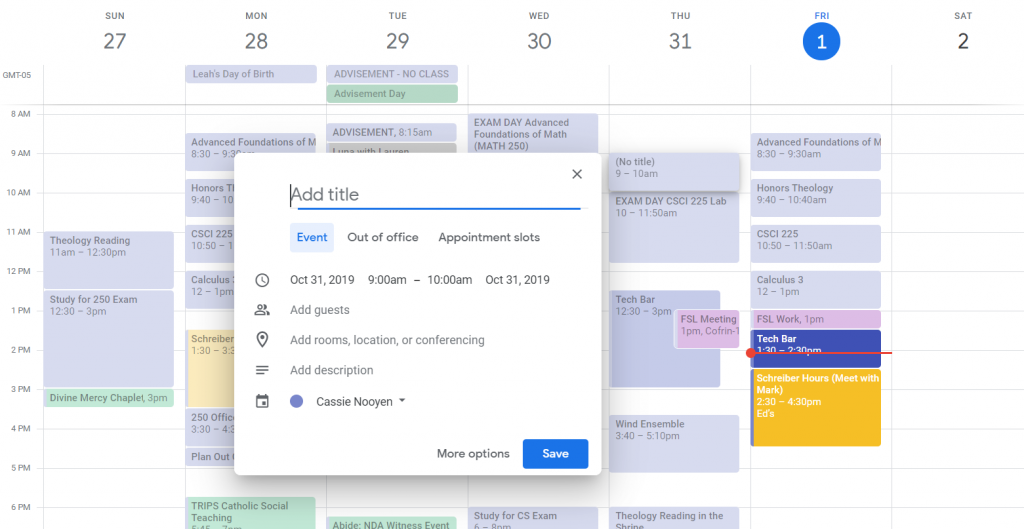
Task: Click the Add description field
Action: pos(331,370)
